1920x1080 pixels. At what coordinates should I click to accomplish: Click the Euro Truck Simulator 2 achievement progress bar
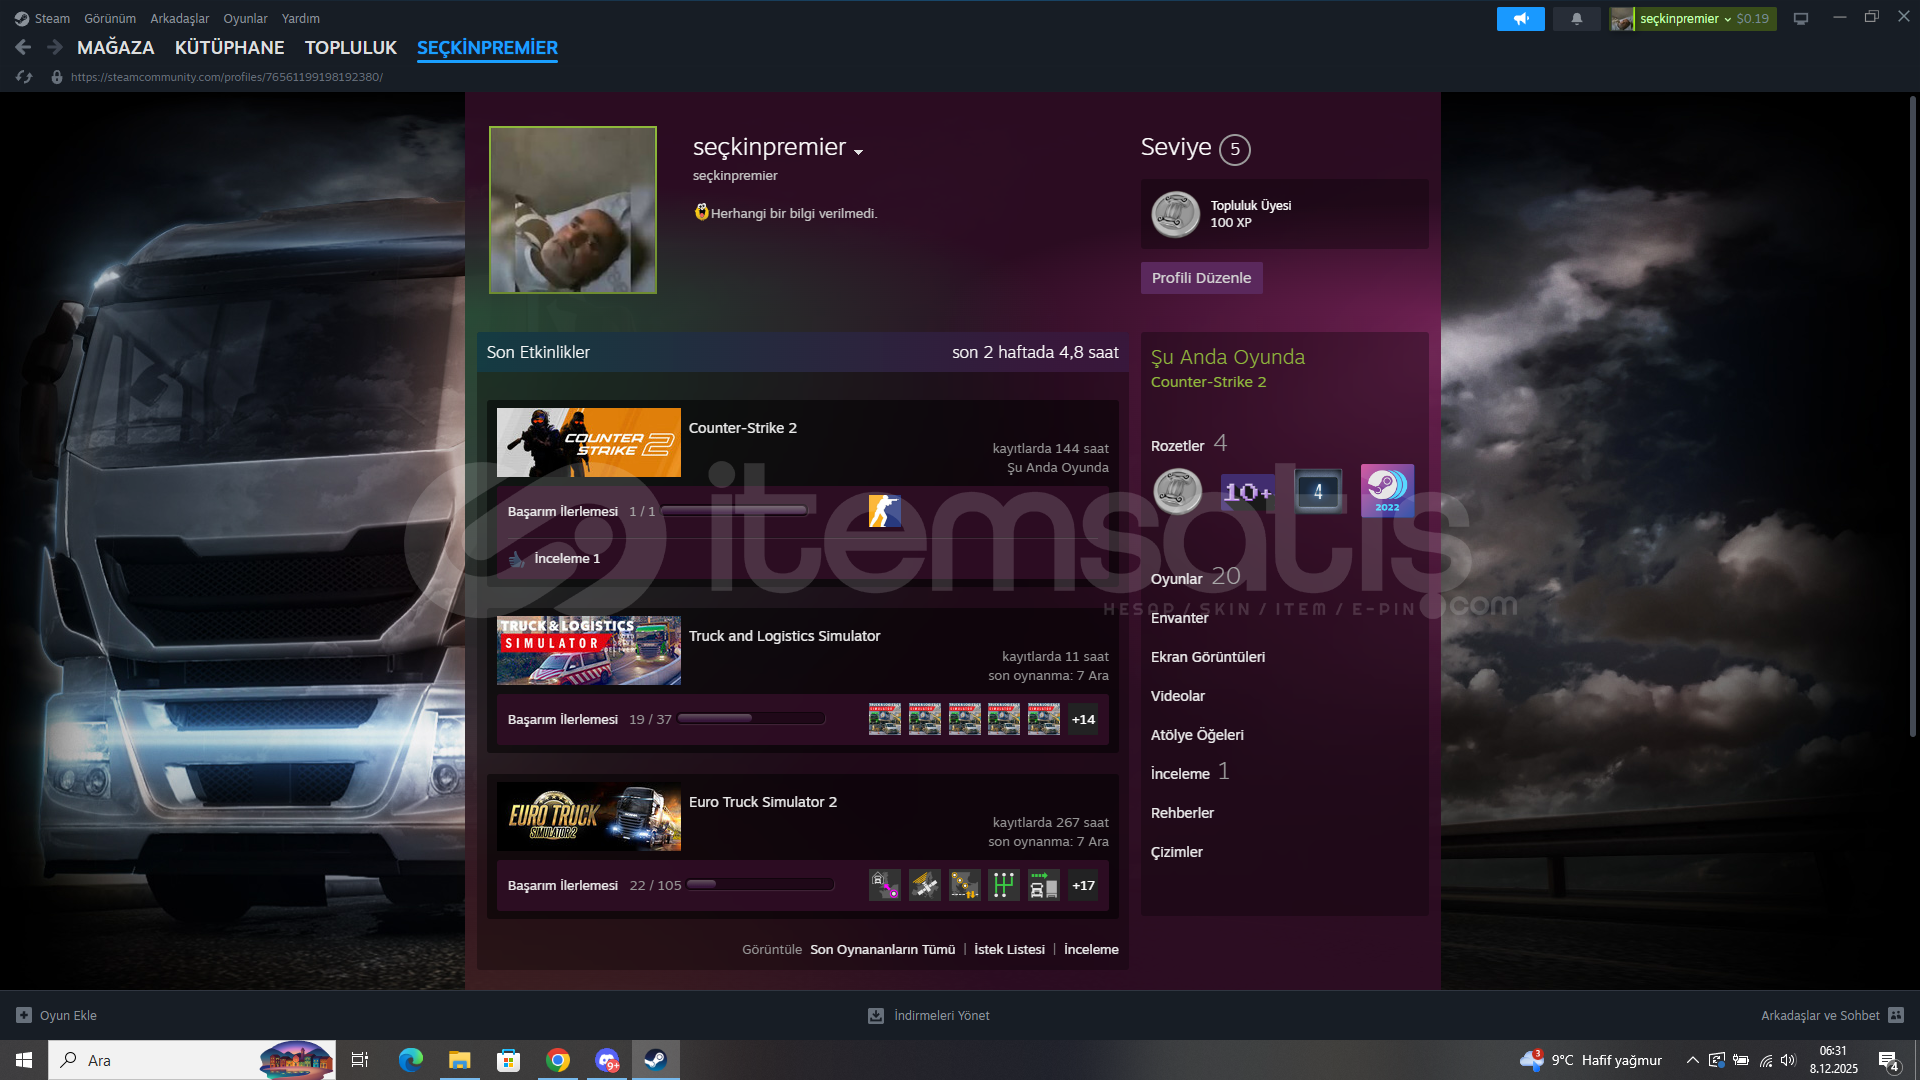(760, 885)
